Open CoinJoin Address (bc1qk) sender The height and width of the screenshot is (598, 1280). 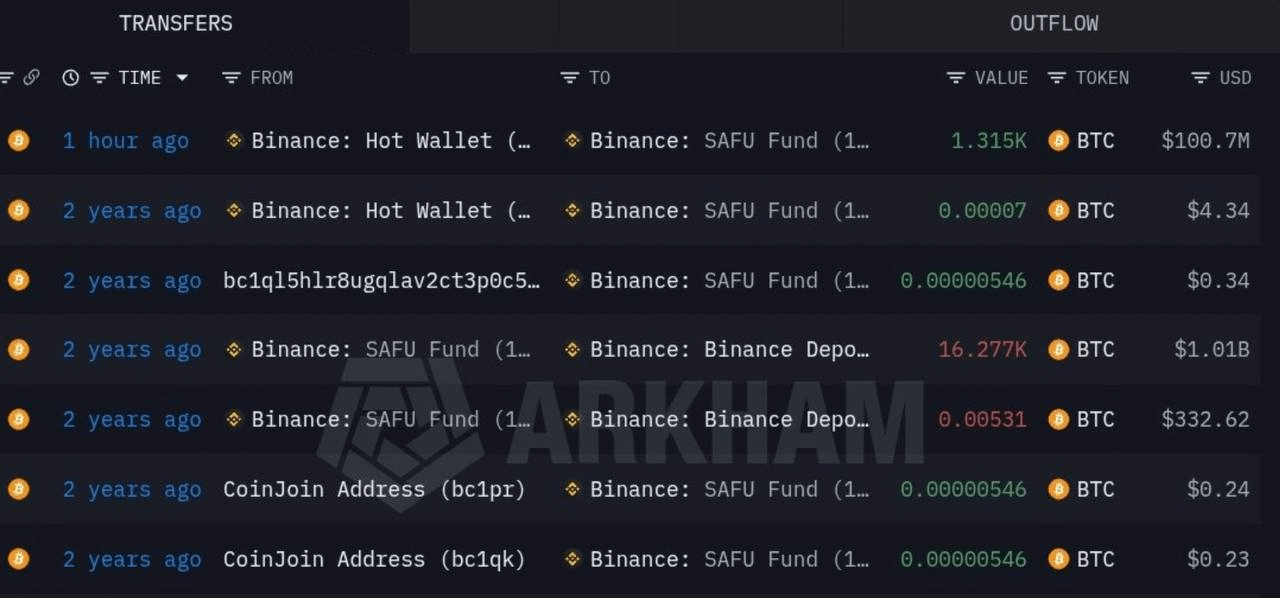coord(373,559)
